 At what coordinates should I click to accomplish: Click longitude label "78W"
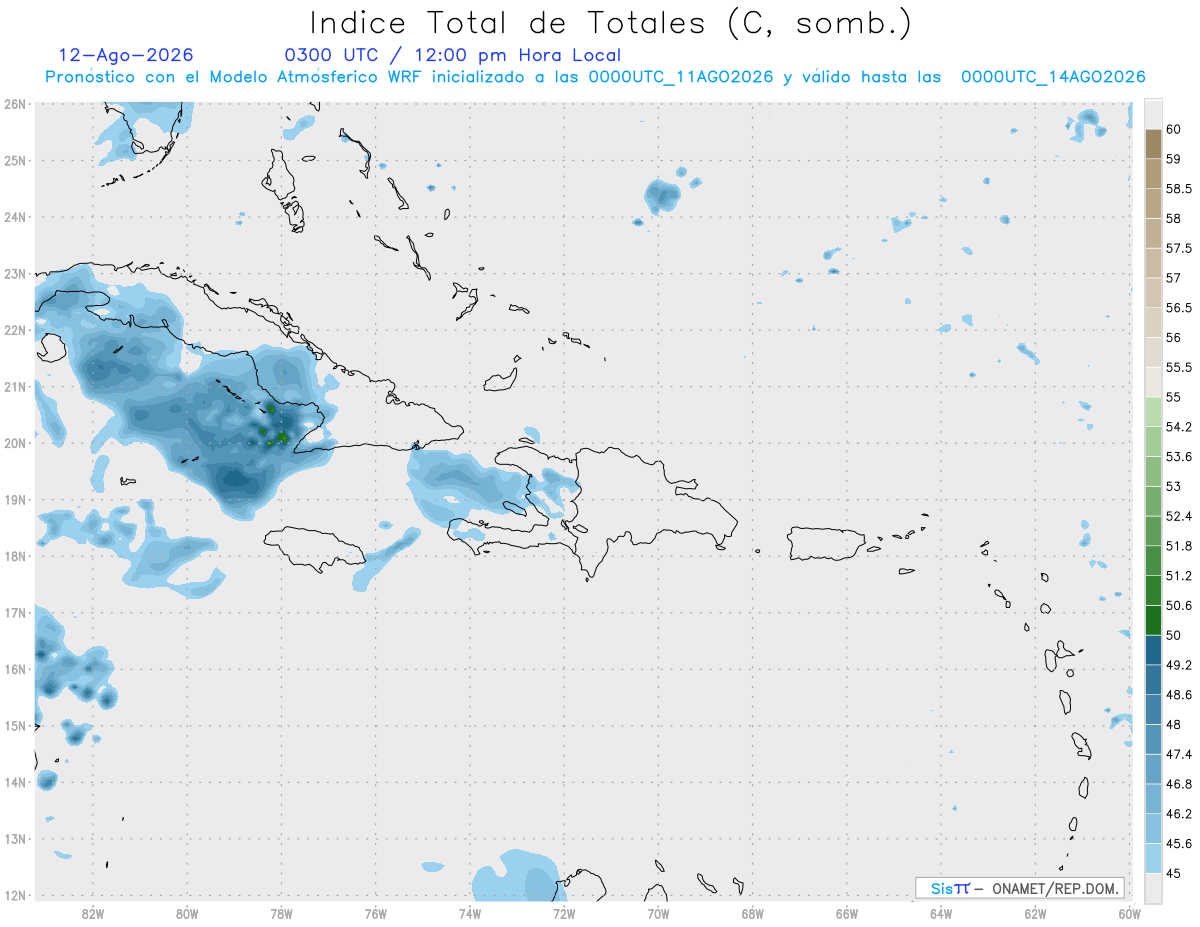(x=281, y=913)
